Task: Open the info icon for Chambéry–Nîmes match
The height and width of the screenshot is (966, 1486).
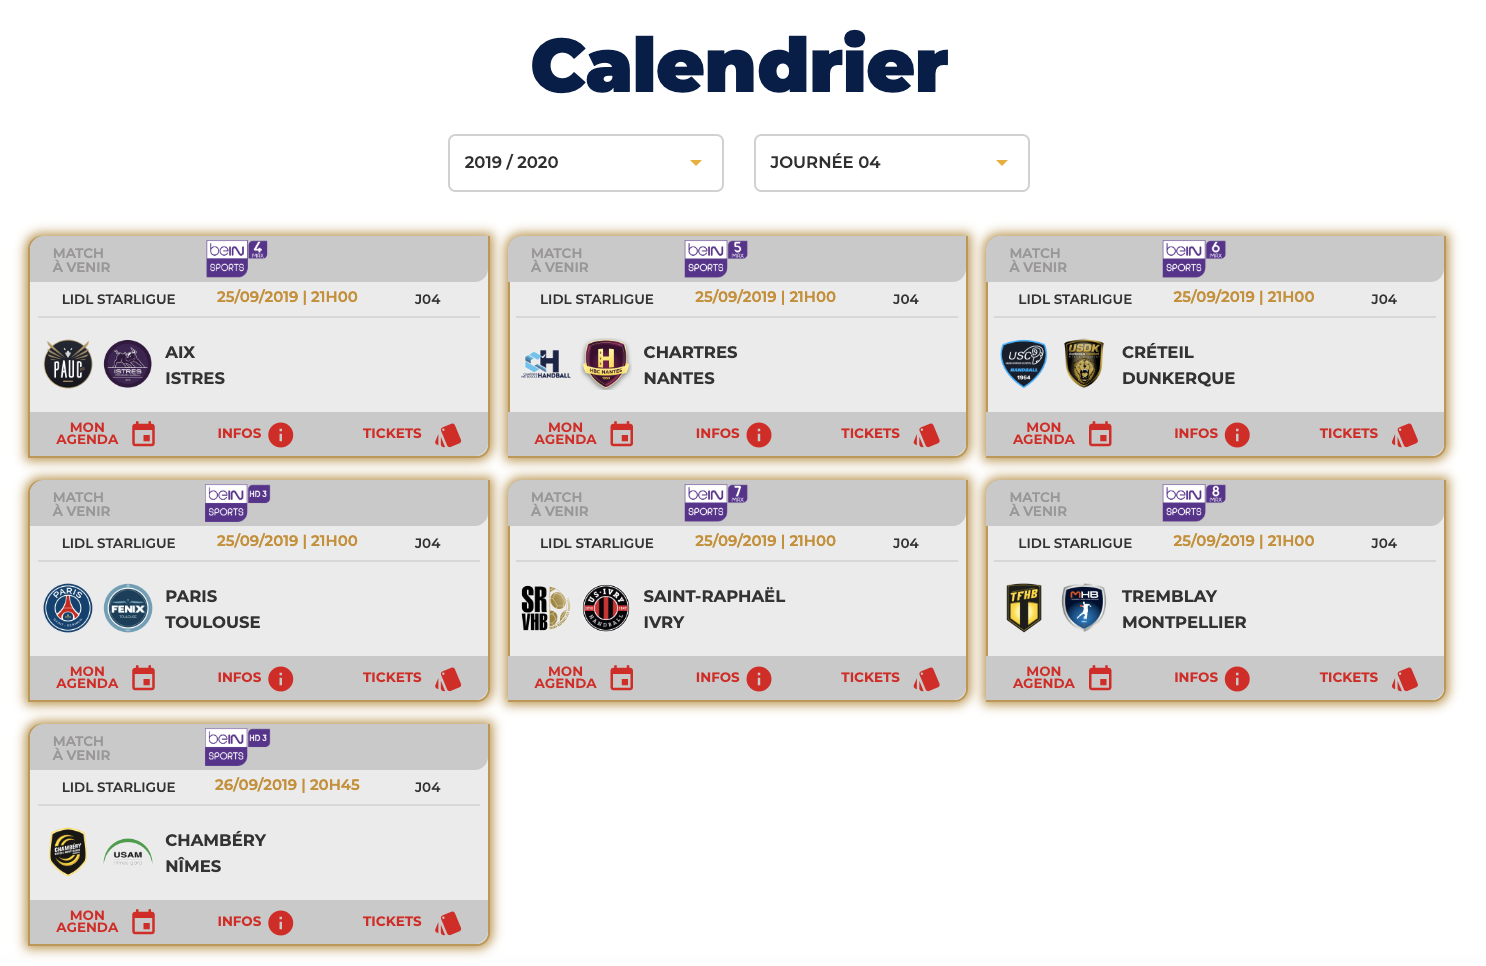Action: tap(281, 922)
